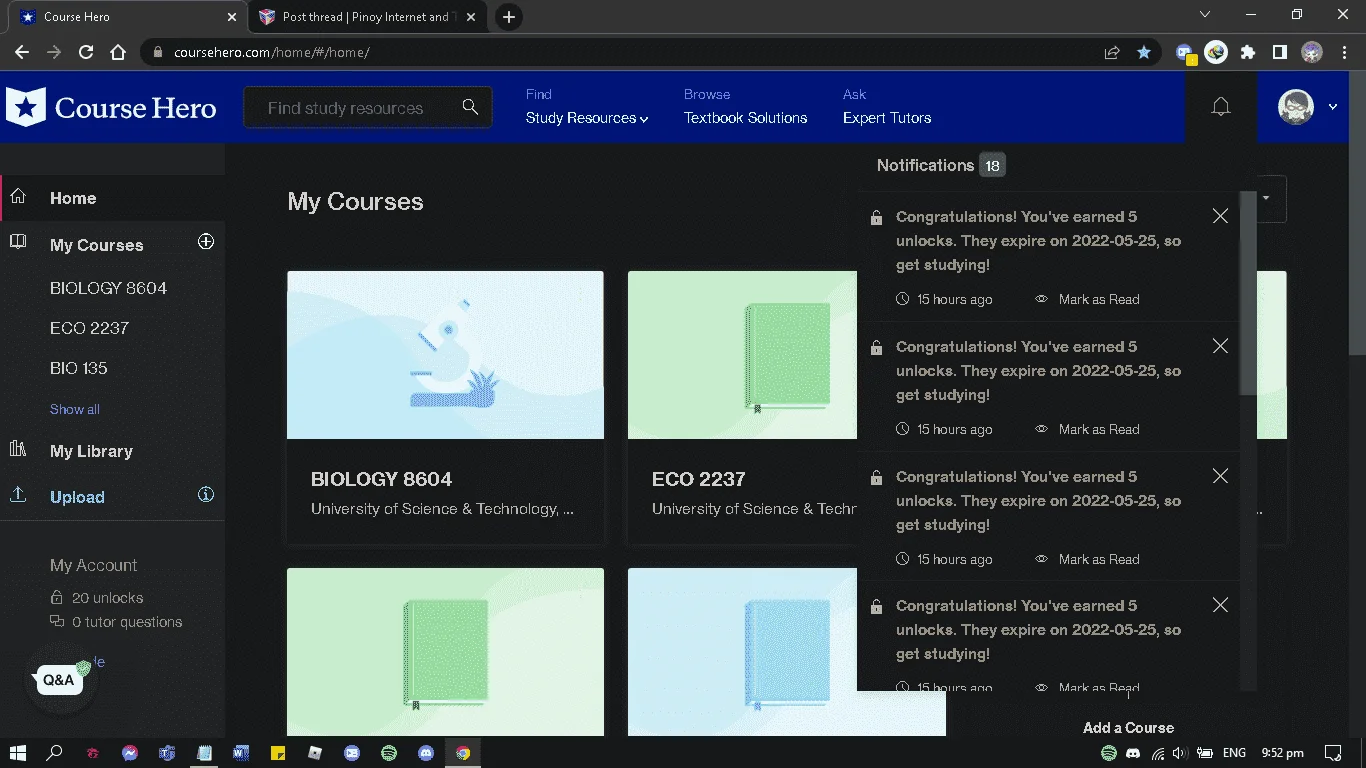Open the BIOLOGY 8604 course card thumbnail

[x=445, y=355]
